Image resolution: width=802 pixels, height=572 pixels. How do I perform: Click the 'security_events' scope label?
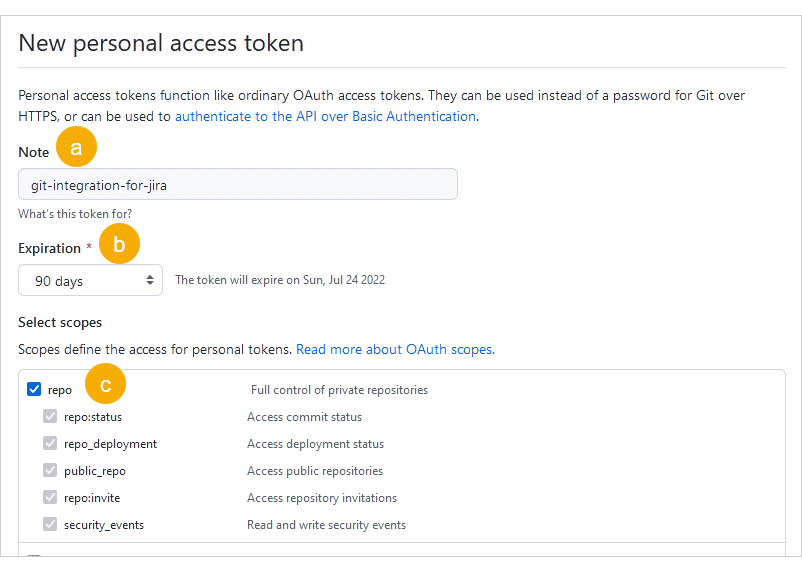pos(104,525)
